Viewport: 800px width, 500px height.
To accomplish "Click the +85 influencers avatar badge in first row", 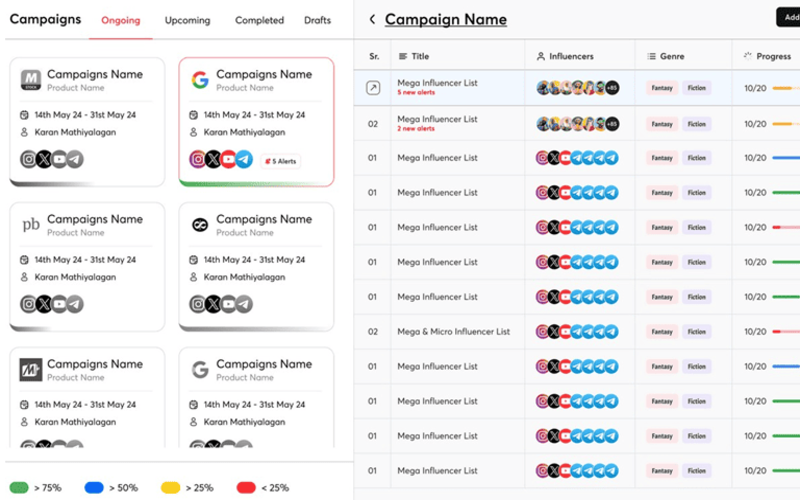I will 612,88.
